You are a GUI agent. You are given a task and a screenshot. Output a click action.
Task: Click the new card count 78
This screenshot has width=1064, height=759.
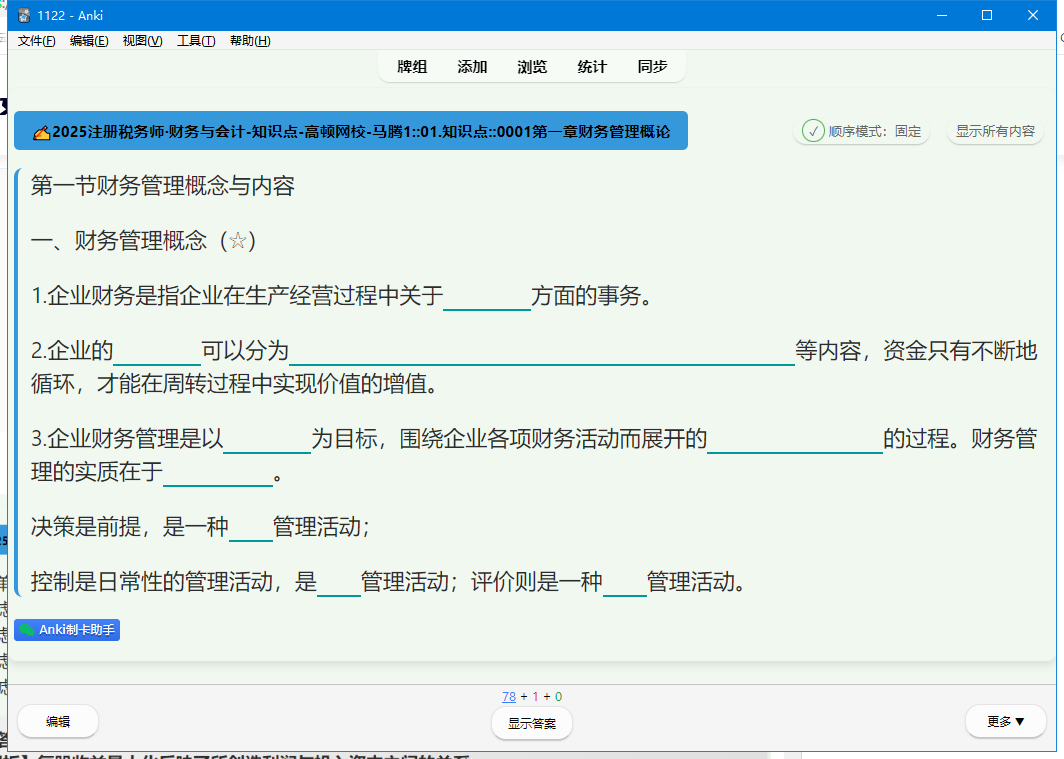tap(509, 697)
